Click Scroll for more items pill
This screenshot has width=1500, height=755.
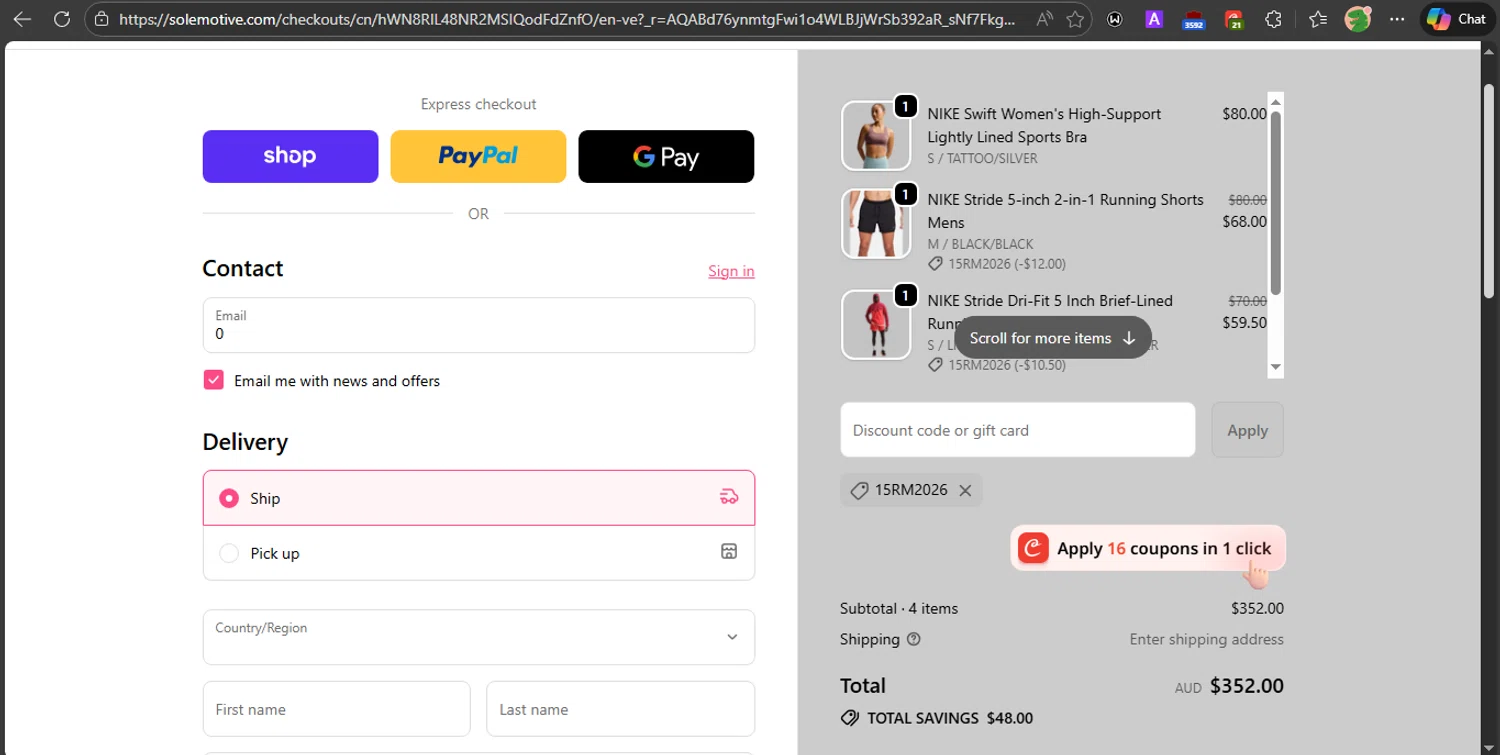[1053, 338]
